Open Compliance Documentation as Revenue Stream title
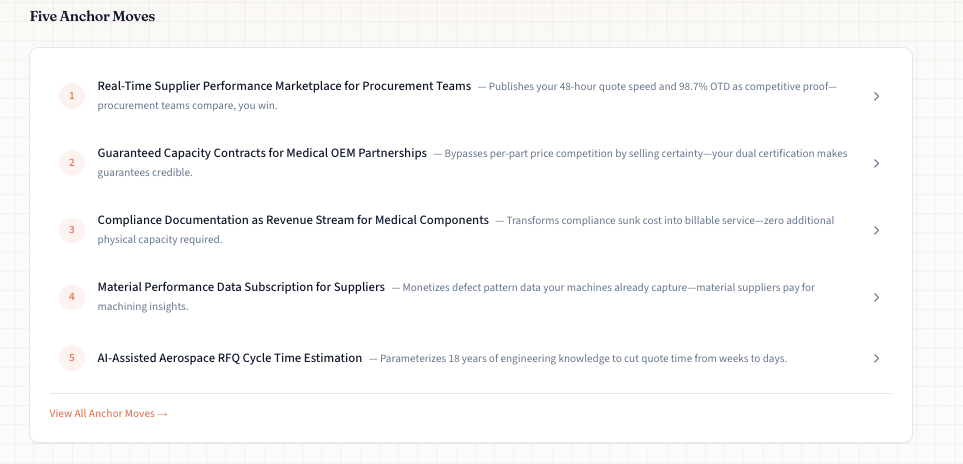 [x=293, y=220]
